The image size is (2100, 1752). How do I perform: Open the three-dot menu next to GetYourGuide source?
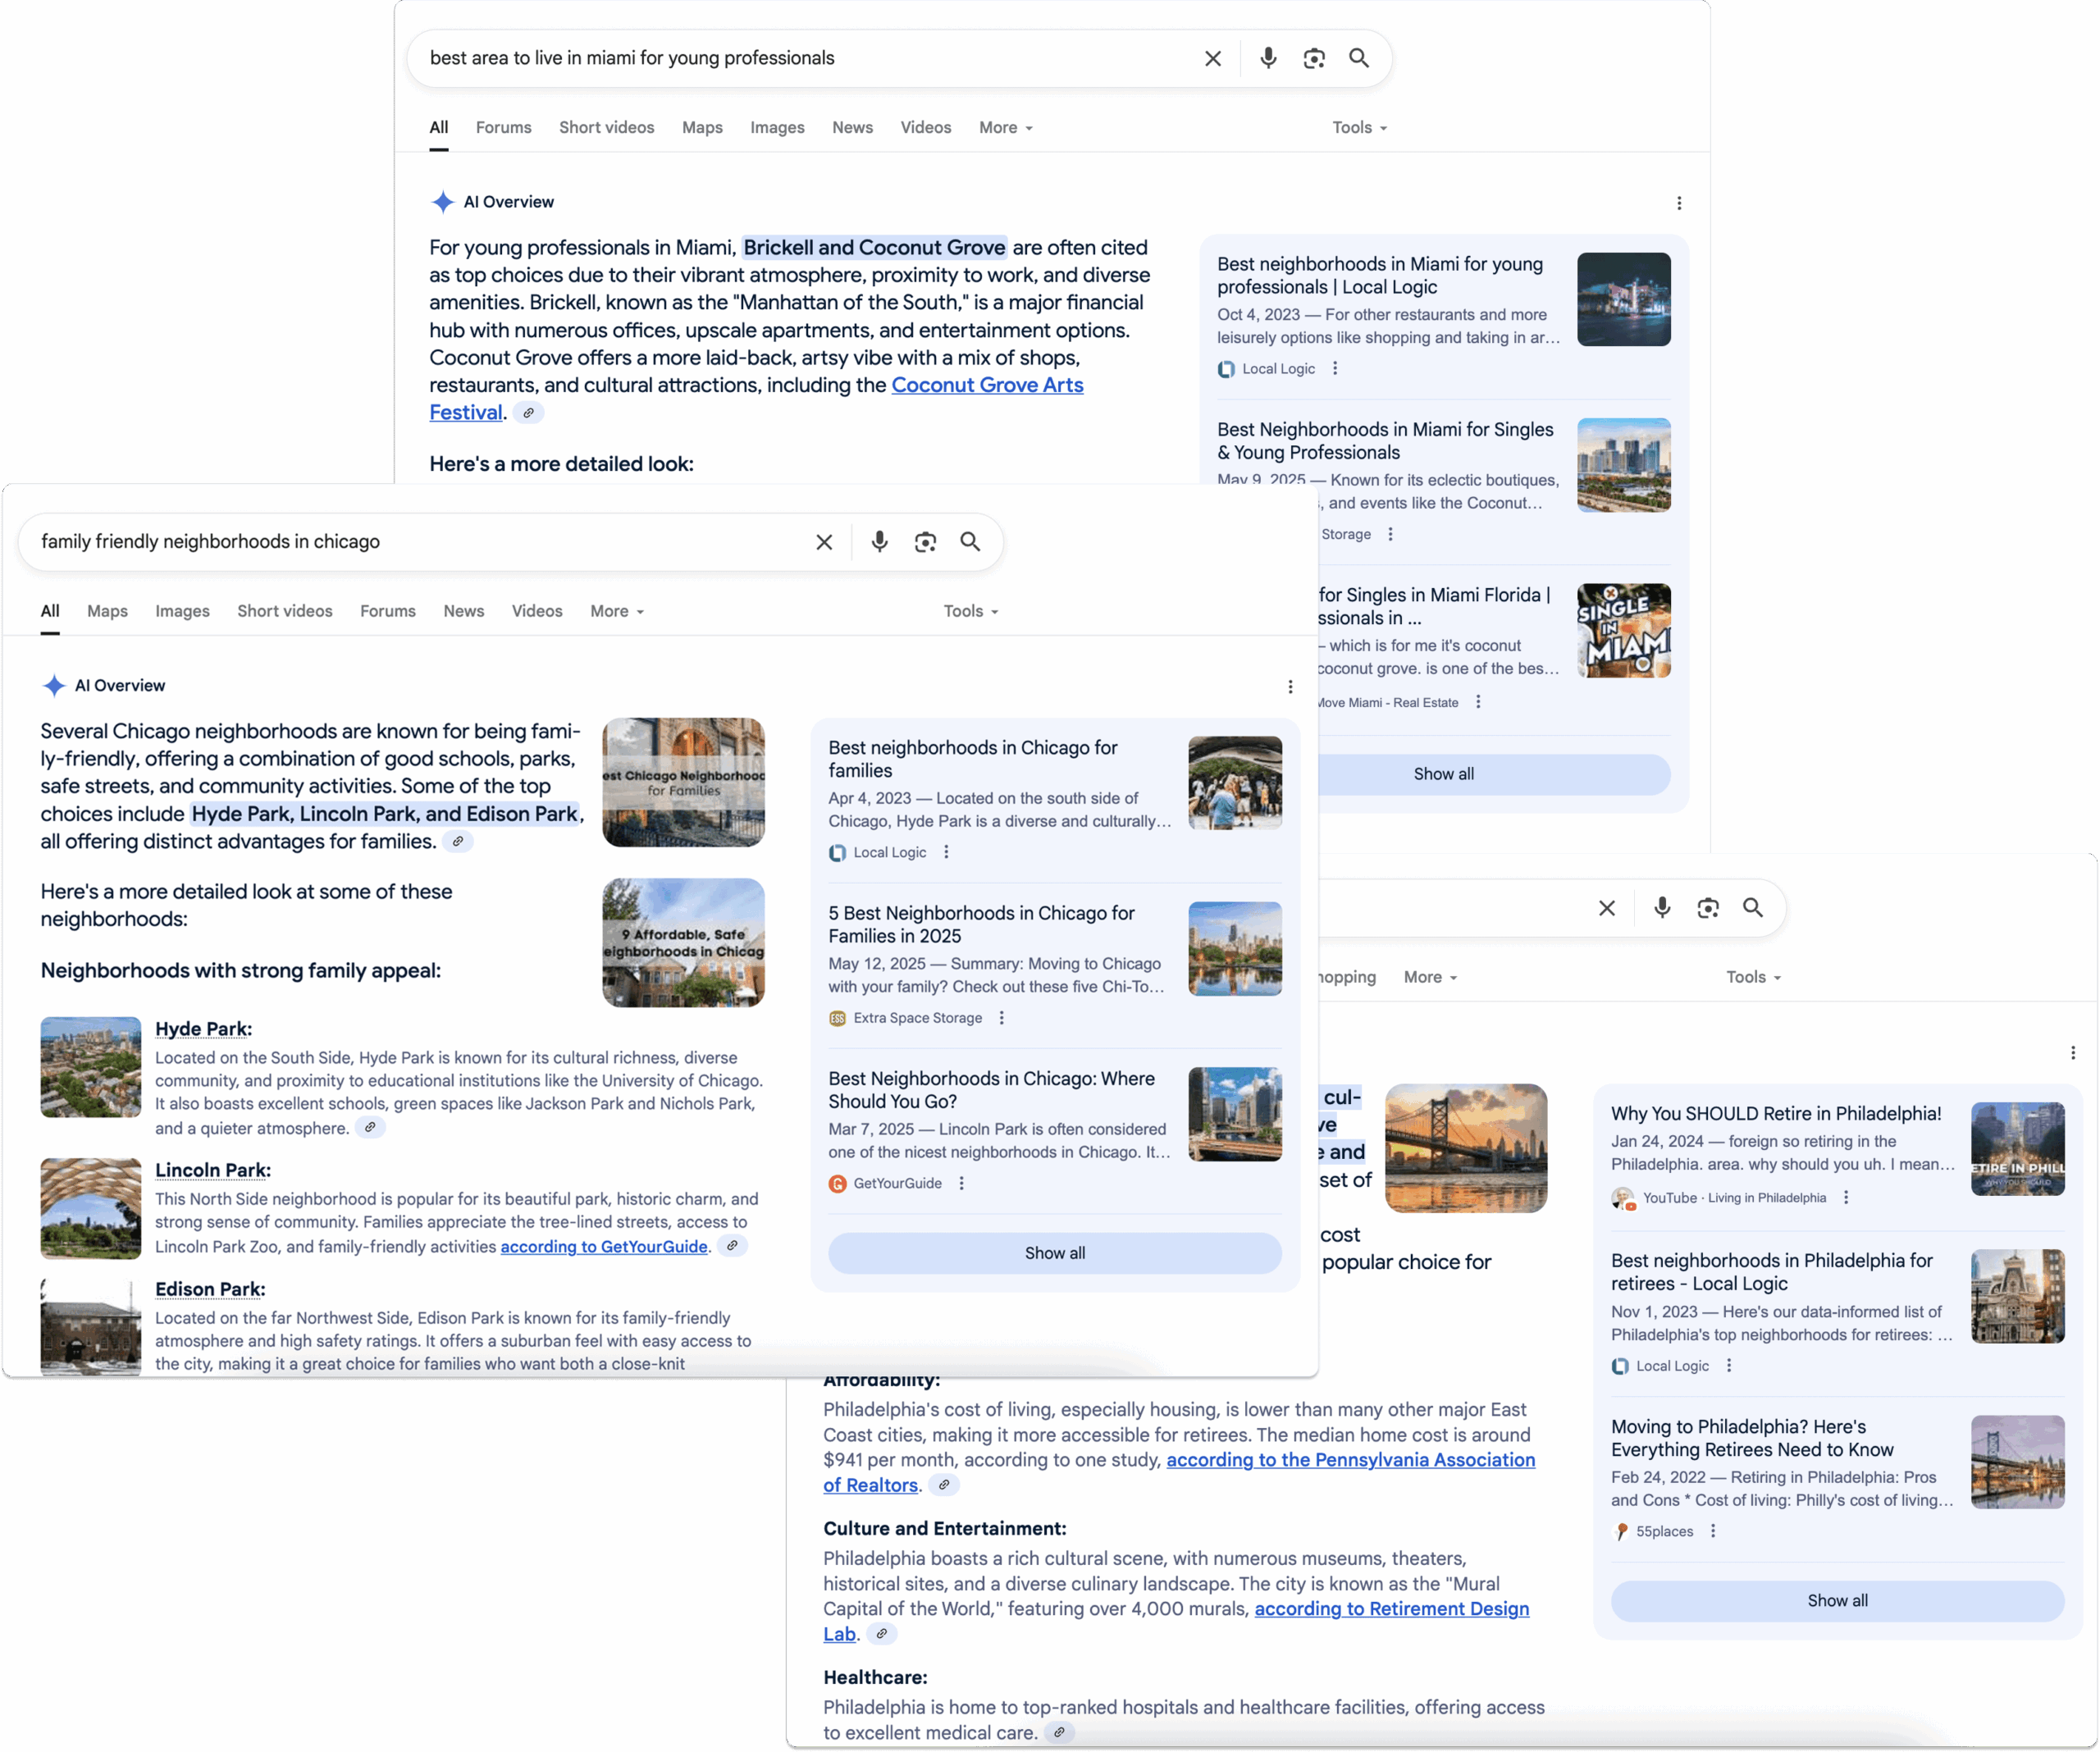click(x=960, y=1183)
